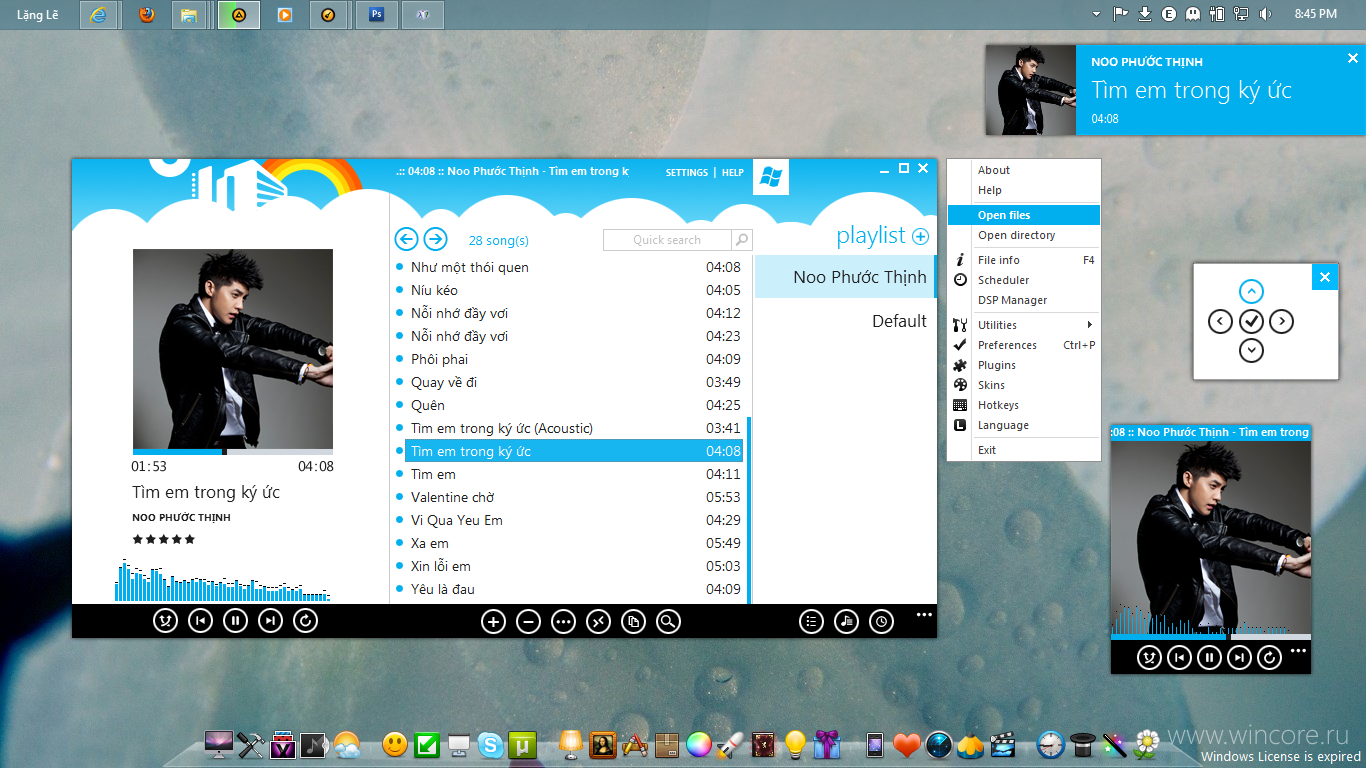Click the album art in the main player
This screenshot has width=1366, height=768.
233,349
